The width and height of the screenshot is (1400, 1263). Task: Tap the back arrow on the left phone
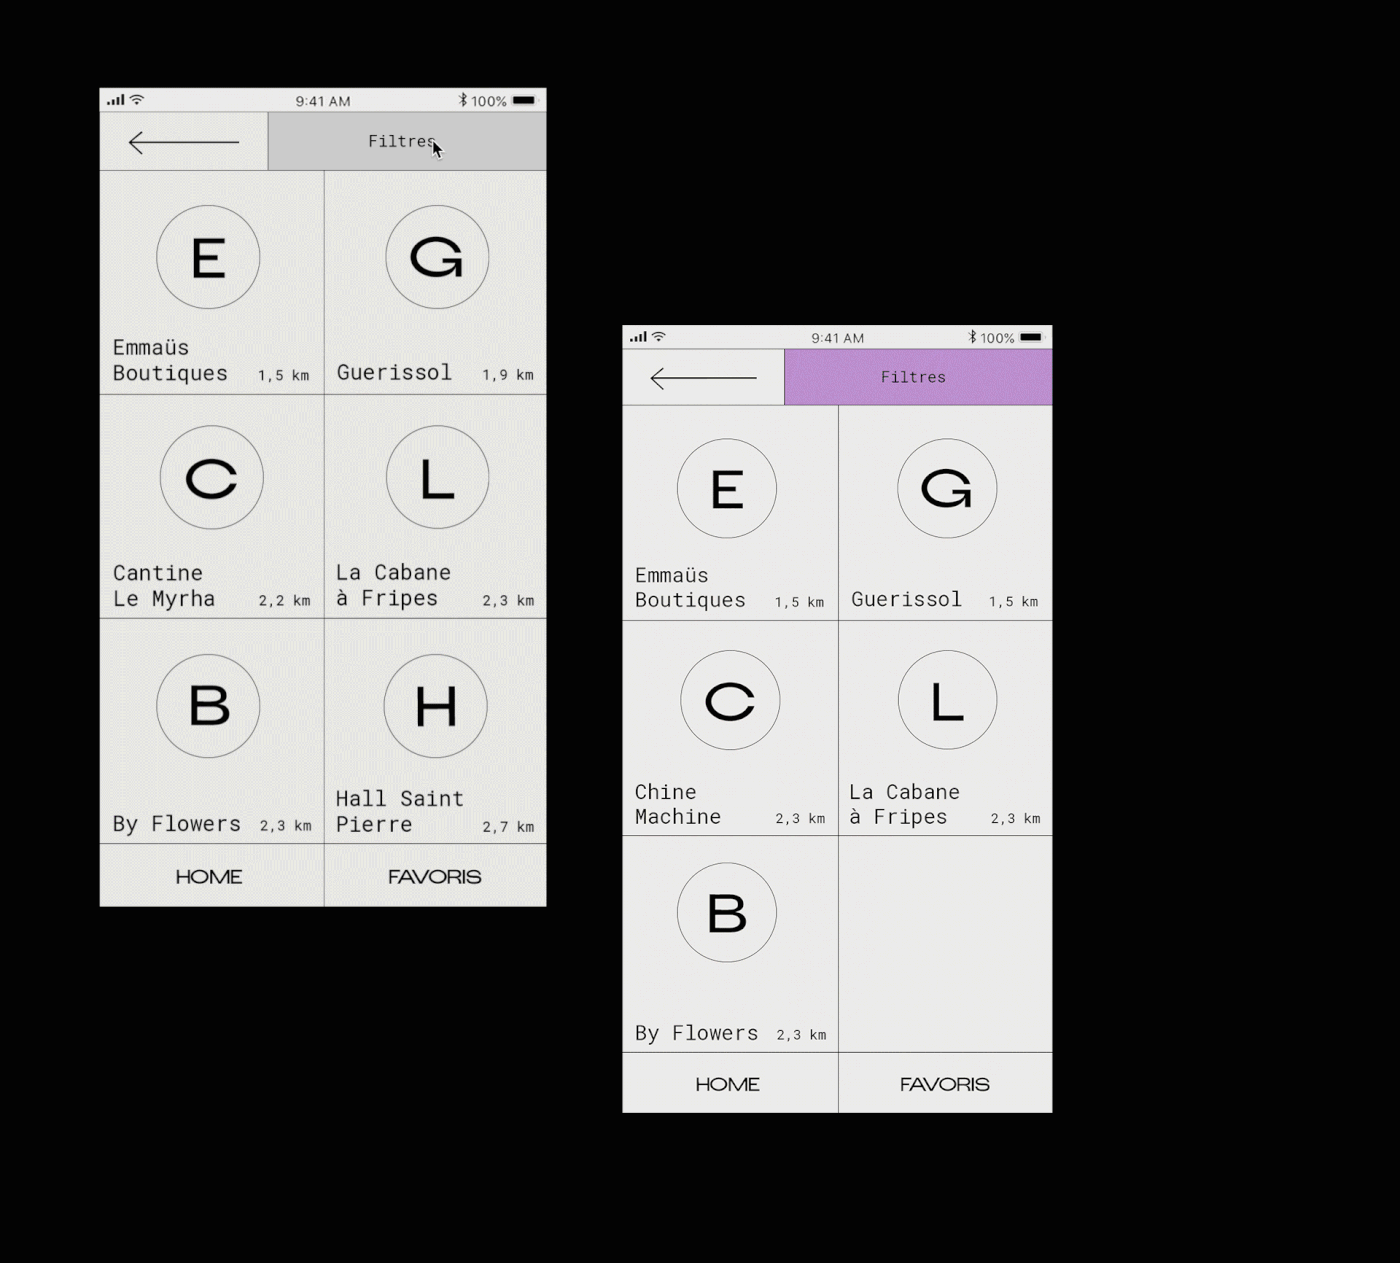[x=184, y=142]
